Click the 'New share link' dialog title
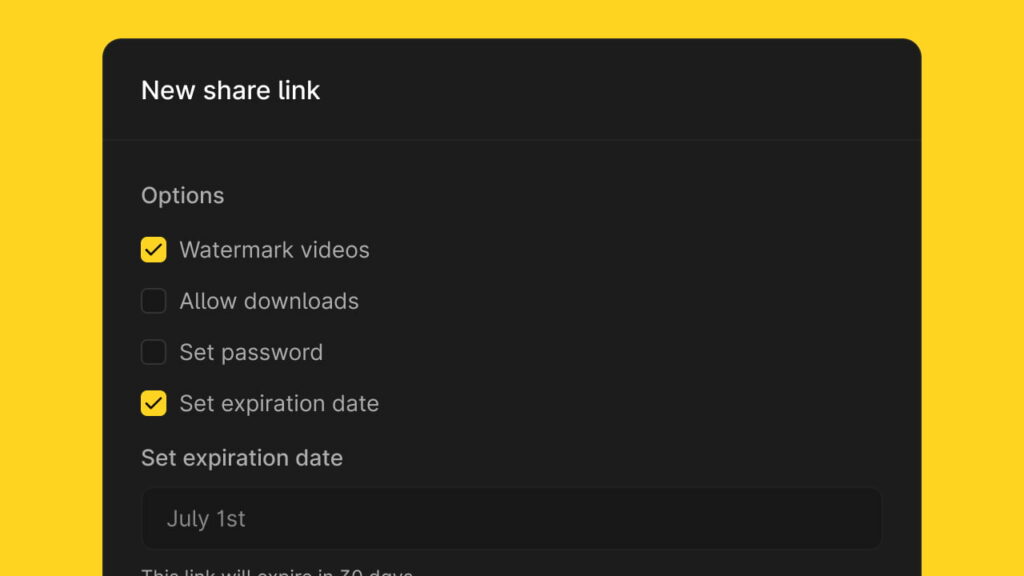 231,90
